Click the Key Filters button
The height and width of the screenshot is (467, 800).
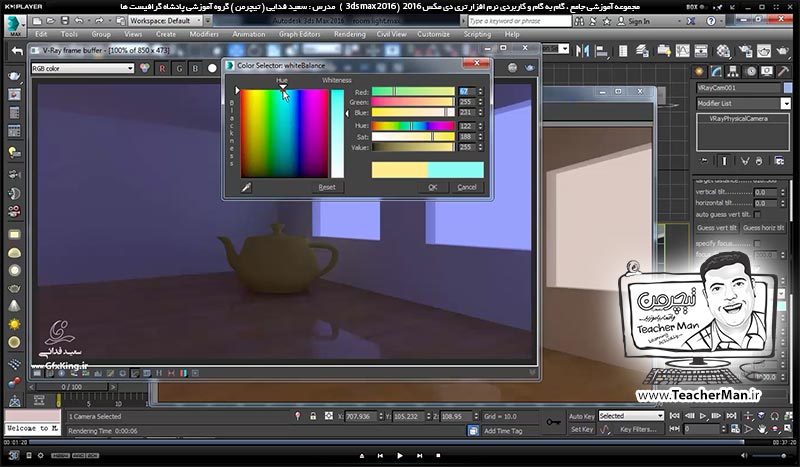click(x=638, y=429)
